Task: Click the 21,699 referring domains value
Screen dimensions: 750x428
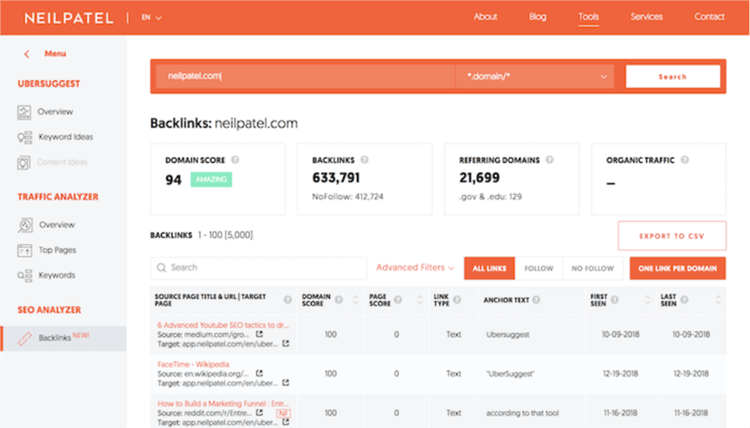Action: (x=479, y=178)
